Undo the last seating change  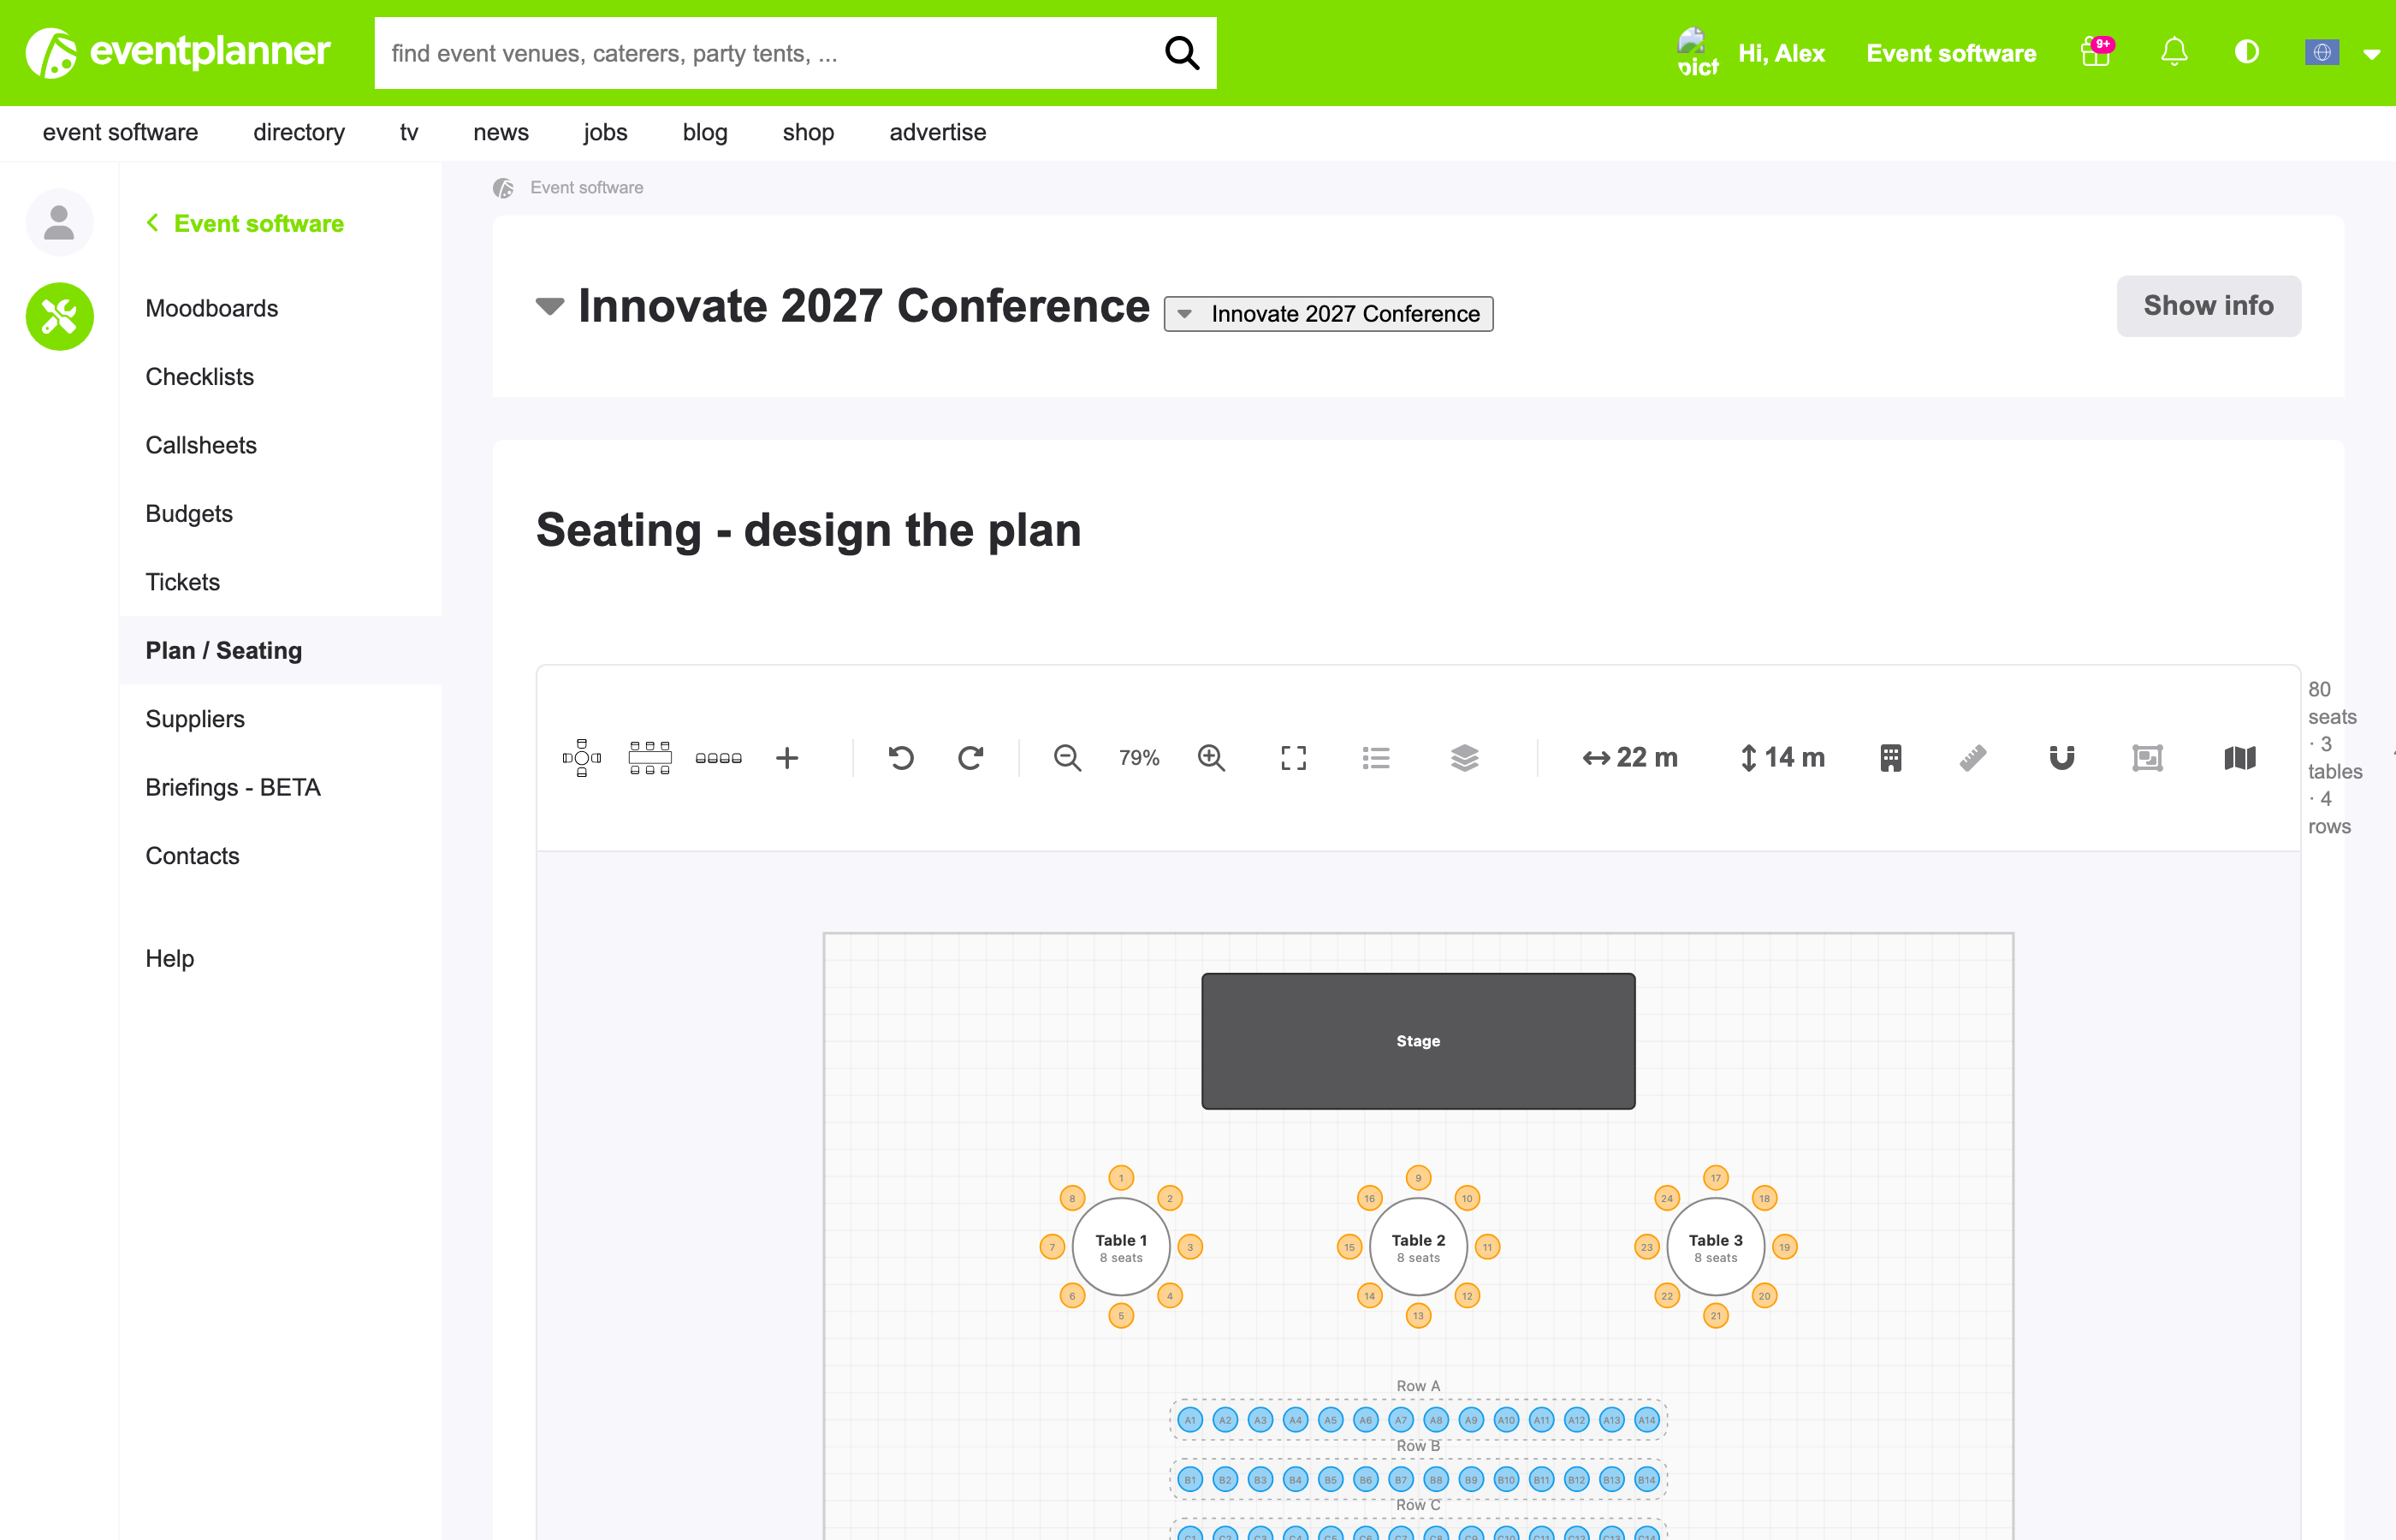coord(900,758)
